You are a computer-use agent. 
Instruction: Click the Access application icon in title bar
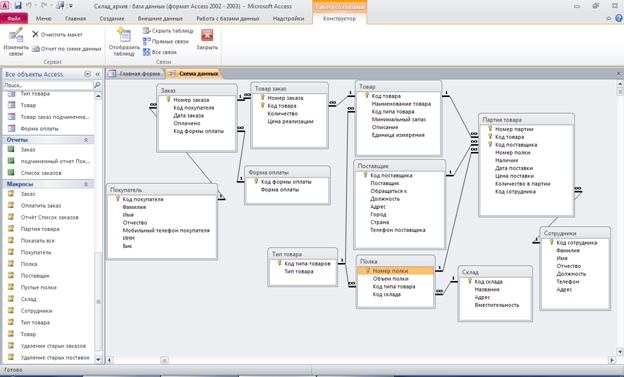4,6
